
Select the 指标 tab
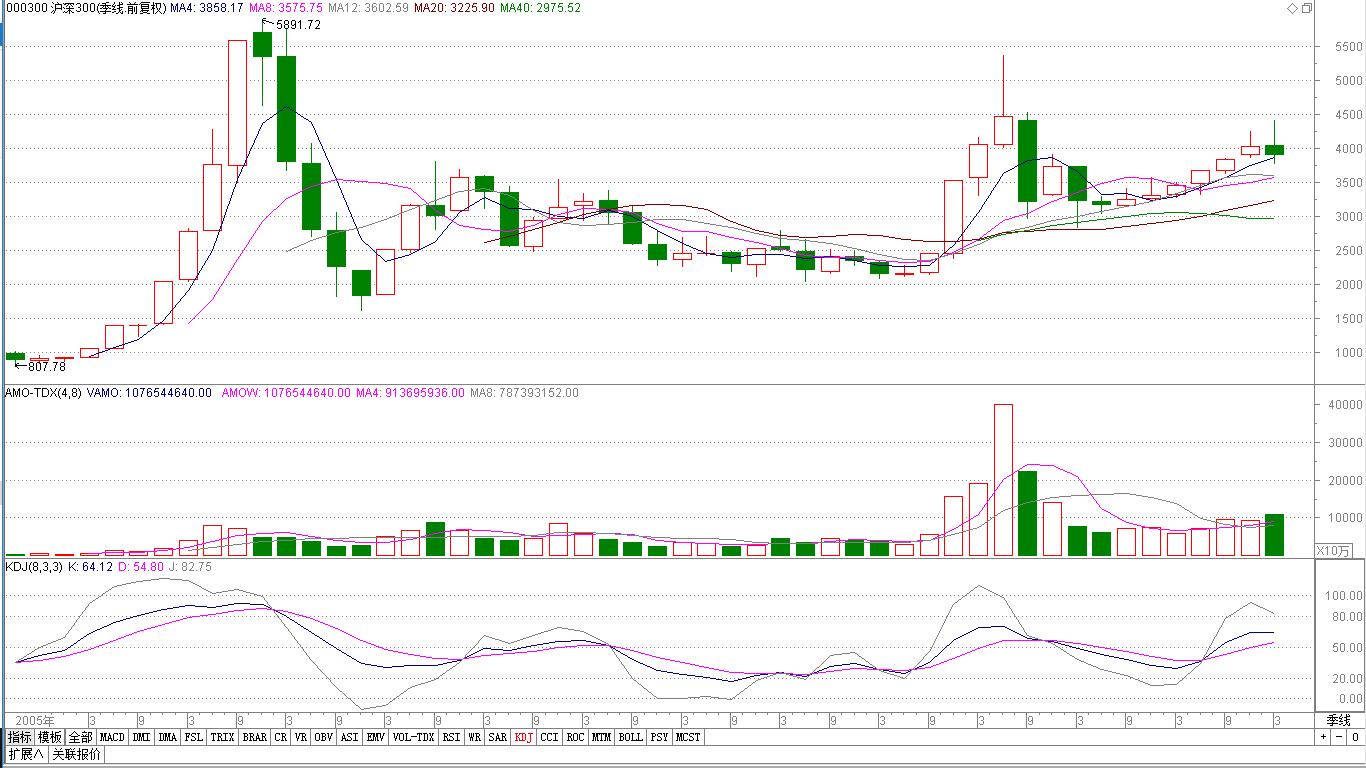(20, 737)
